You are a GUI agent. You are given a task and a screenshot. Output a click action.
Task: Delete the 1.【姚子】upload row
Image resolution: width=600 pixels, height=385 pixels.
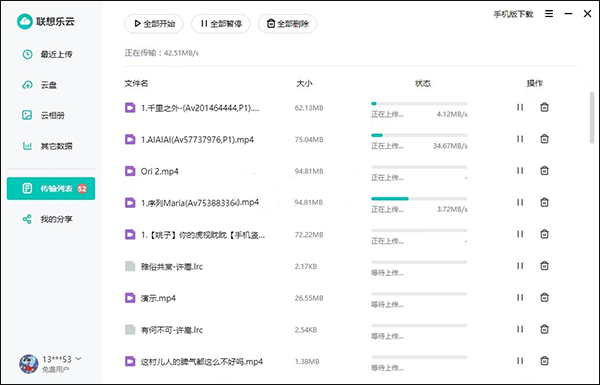[544, 234]
